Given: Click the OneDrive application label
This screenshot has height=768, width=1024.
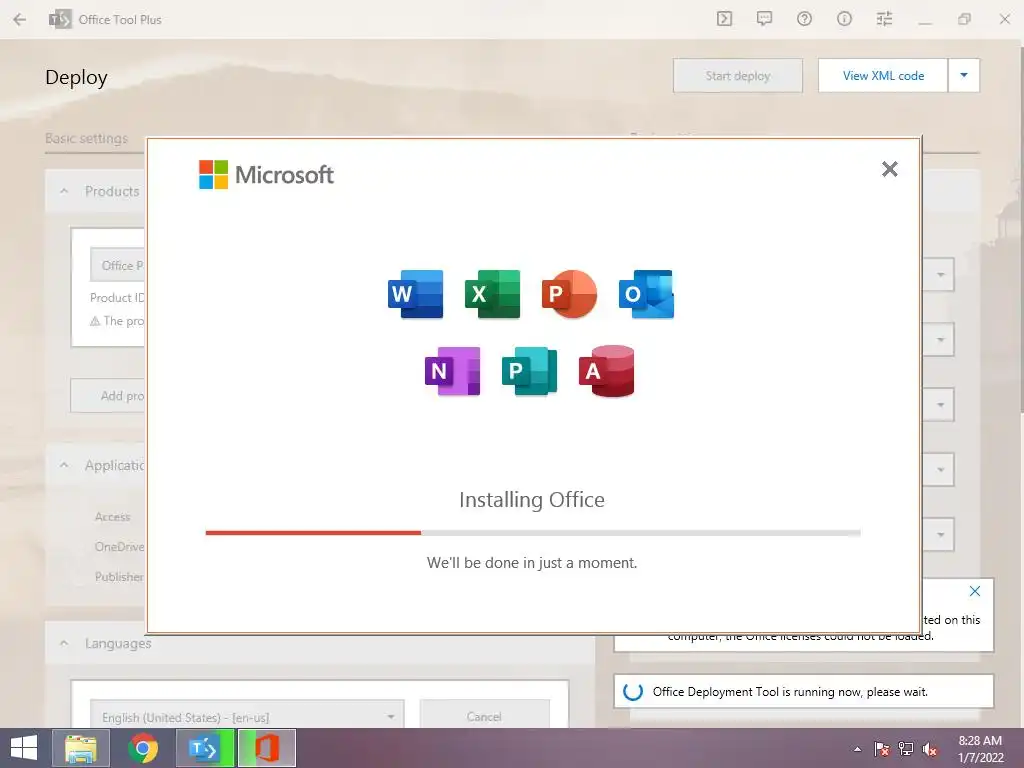Looking at the screenshot, I should pyautogui.click(x=120, y=547).
